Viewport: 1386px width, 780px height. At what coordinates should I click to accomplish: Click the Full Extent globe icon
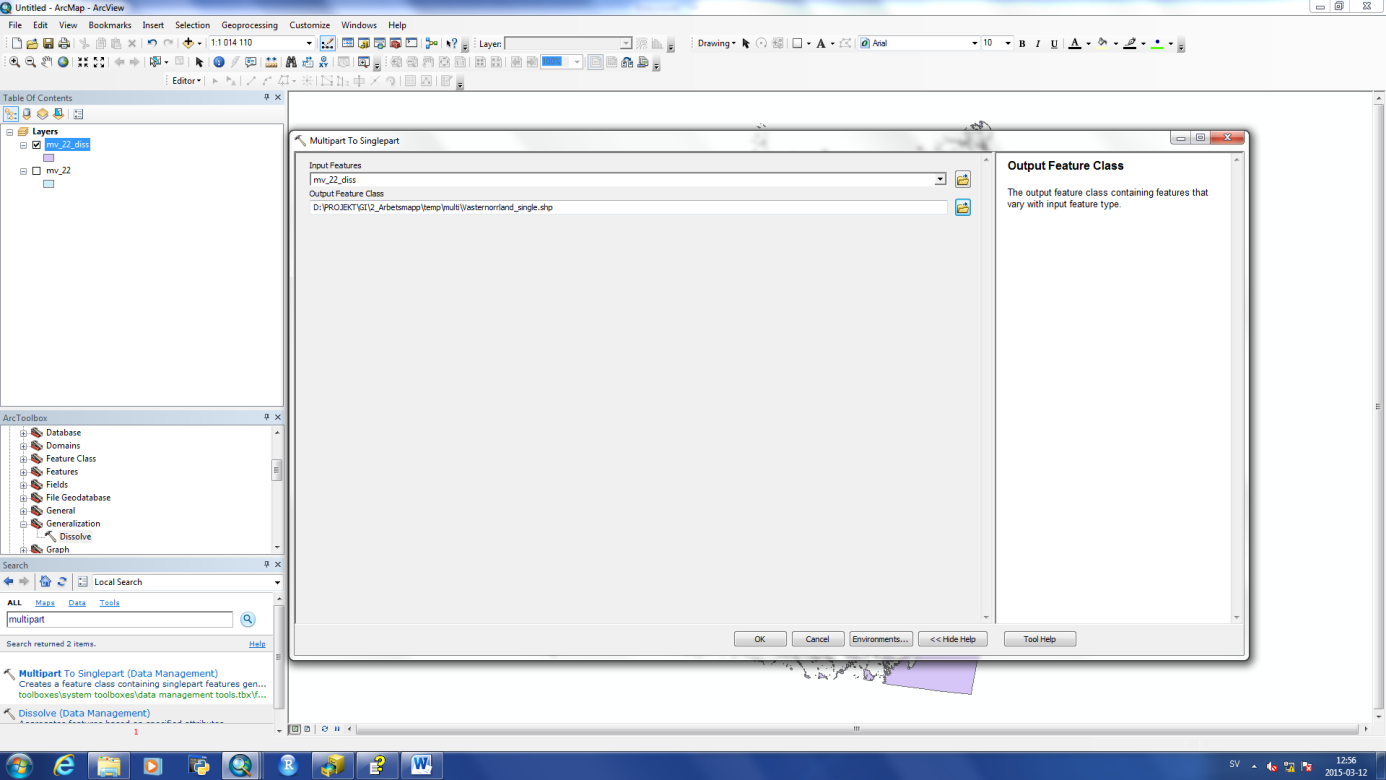[x=63, y=62]
